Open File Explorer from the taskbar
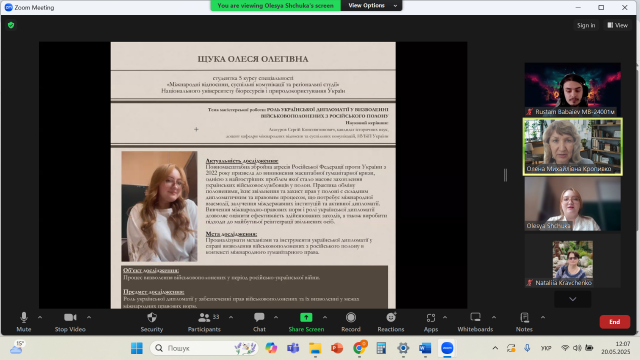 (315, 348)
